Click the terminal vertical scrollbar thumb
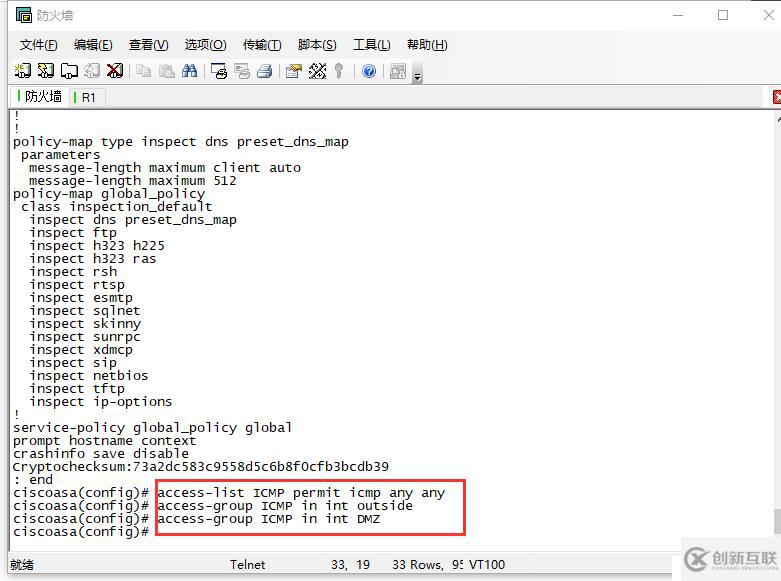The height and width of the screenshot is (581, 781). pyautogui.click(x=778, y=521)
